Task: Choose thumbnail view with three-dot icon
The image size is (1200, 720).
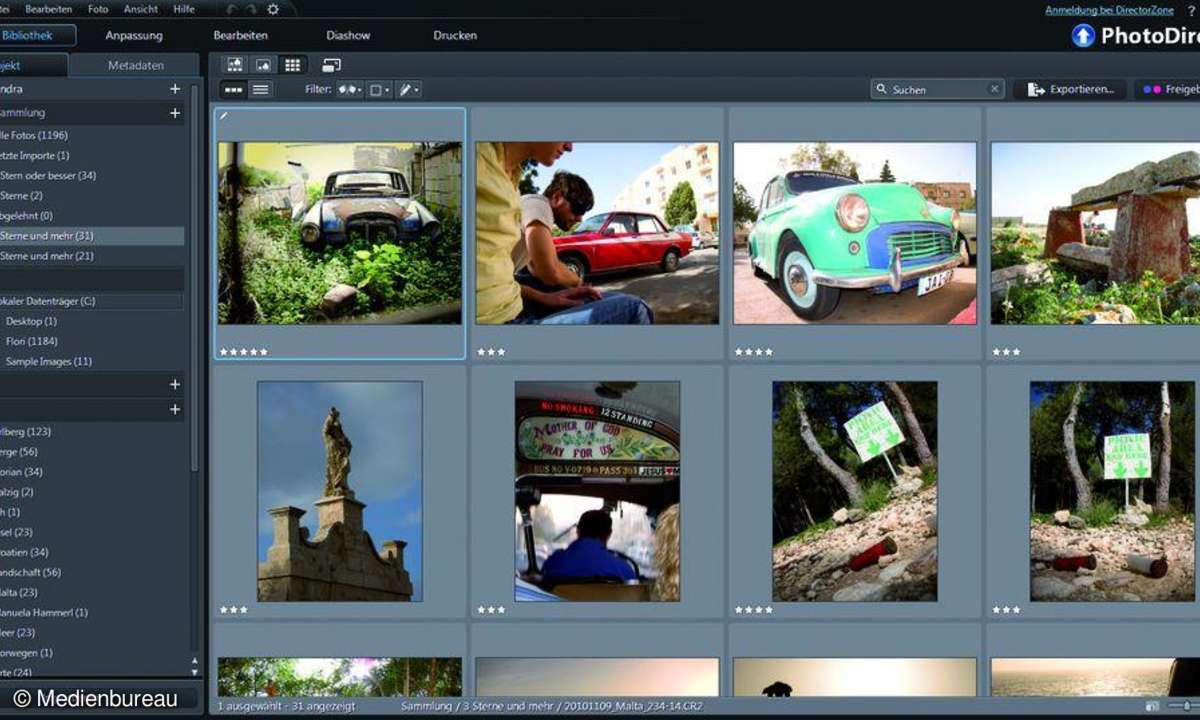Action: [233, 90]
